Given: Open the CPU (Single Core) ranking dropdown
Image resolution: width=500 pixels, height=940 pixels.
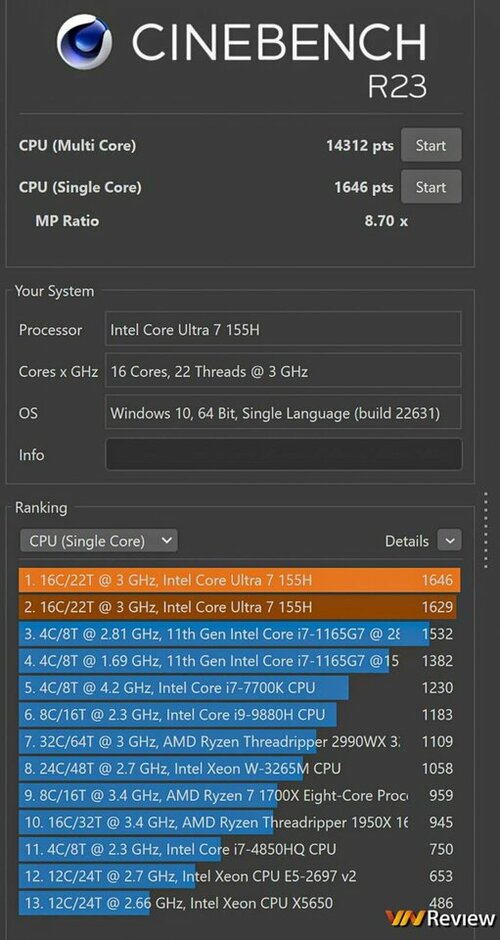Looking at the screenshot, I should click(98, 541).
